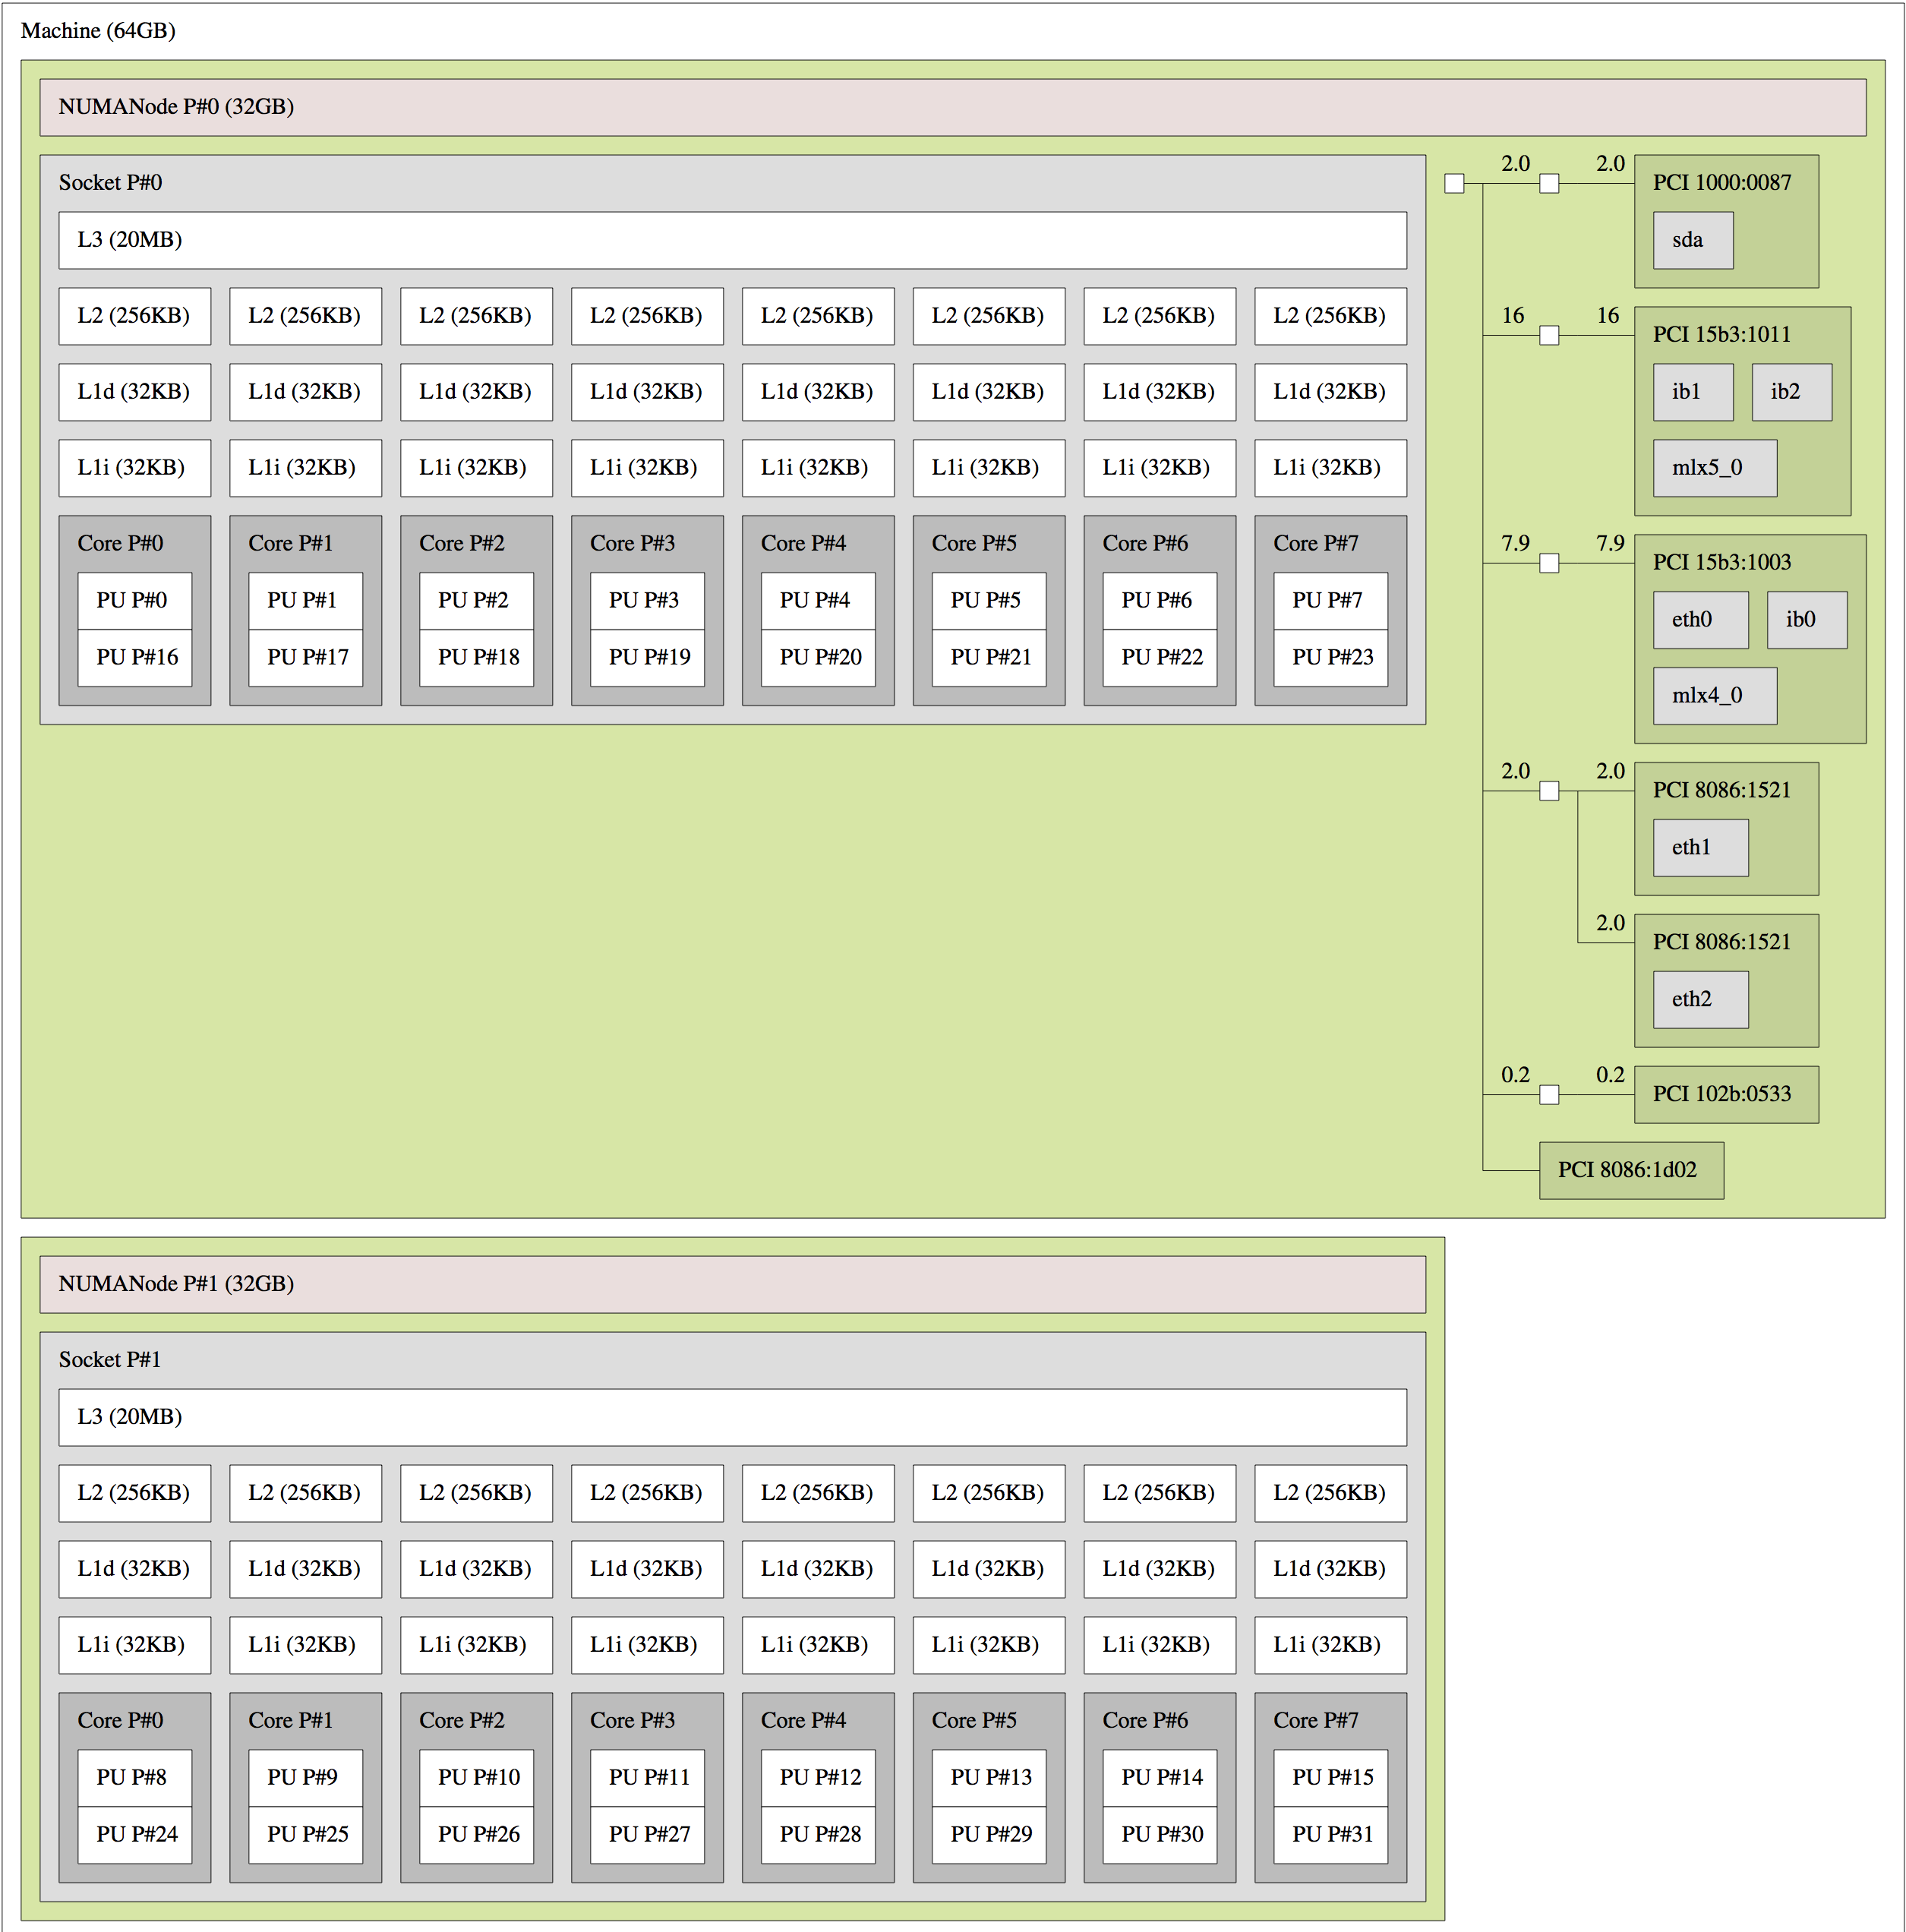Click the NUMANode P#1 (32GB) bar
1906x1932 pixels.
point(732,1285)
